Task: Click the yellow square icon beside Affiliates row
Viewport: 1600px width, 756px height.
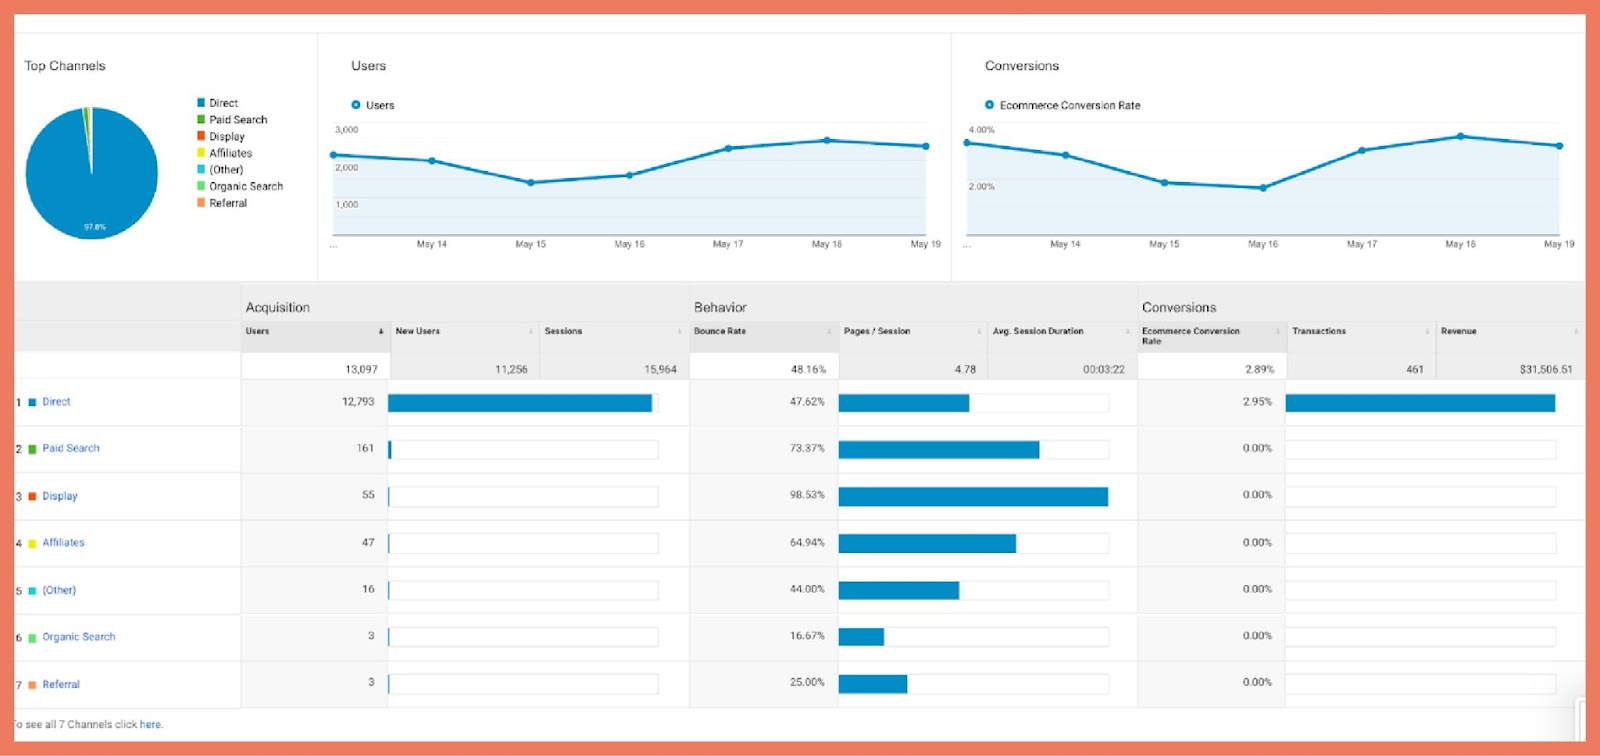Action: pos(32,543)
